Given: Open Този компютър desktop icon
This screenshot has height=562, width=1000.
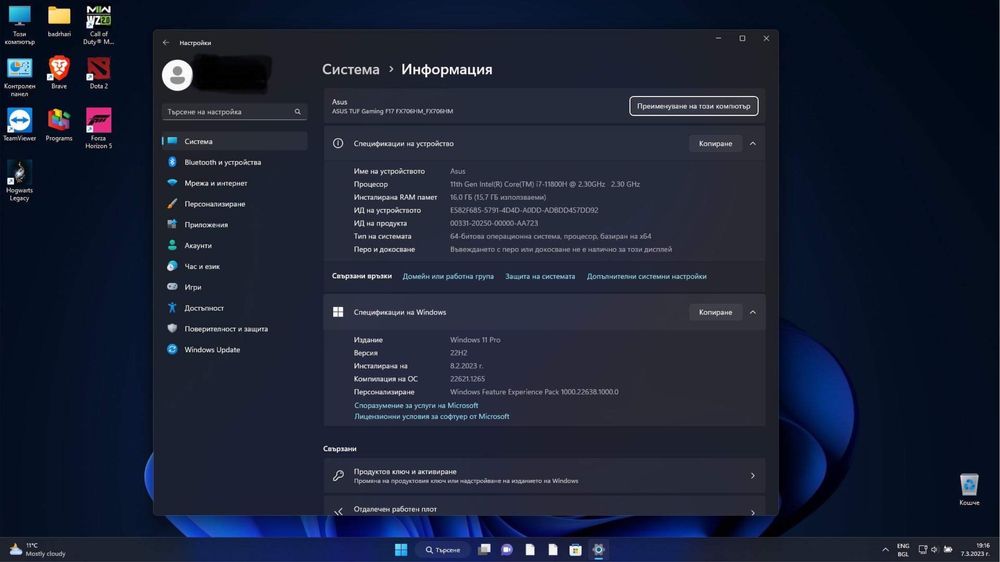Looking at the screenshot, I should (x=20, y=25).
